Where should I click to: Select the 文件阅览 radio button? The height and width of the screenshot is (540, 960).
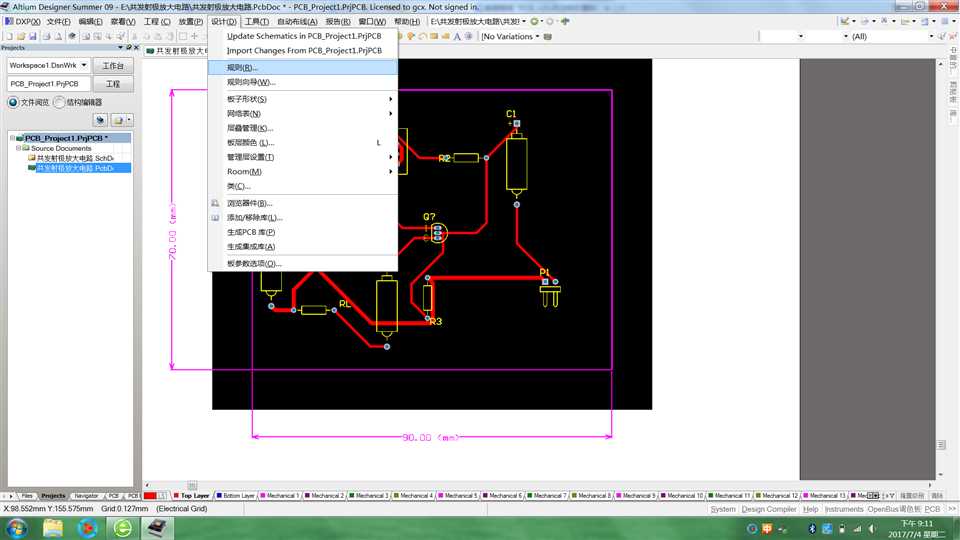[13, 102]
